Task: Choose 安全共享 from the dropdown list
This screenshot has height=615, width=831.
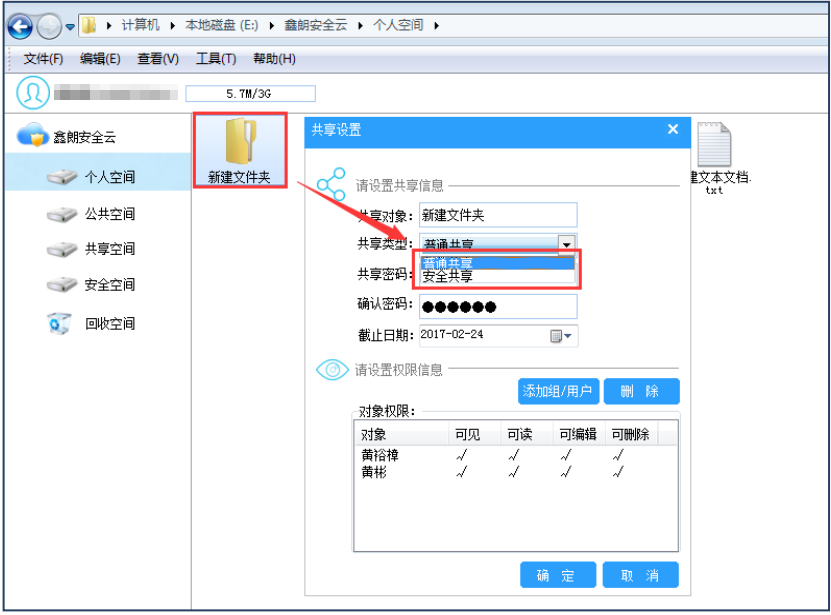Action: (497, 276)
